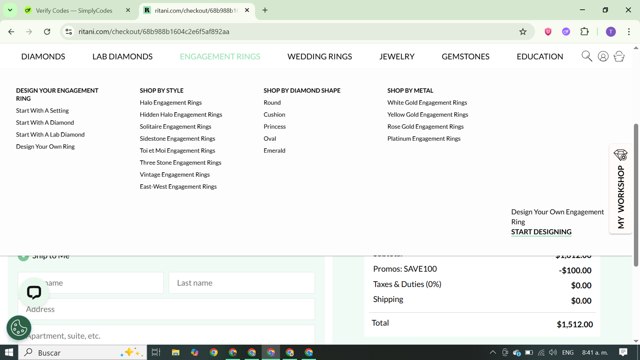Open the WEDDING RINGS menu
The width and height of the screenshot is (640, 360).
point(320,56)
